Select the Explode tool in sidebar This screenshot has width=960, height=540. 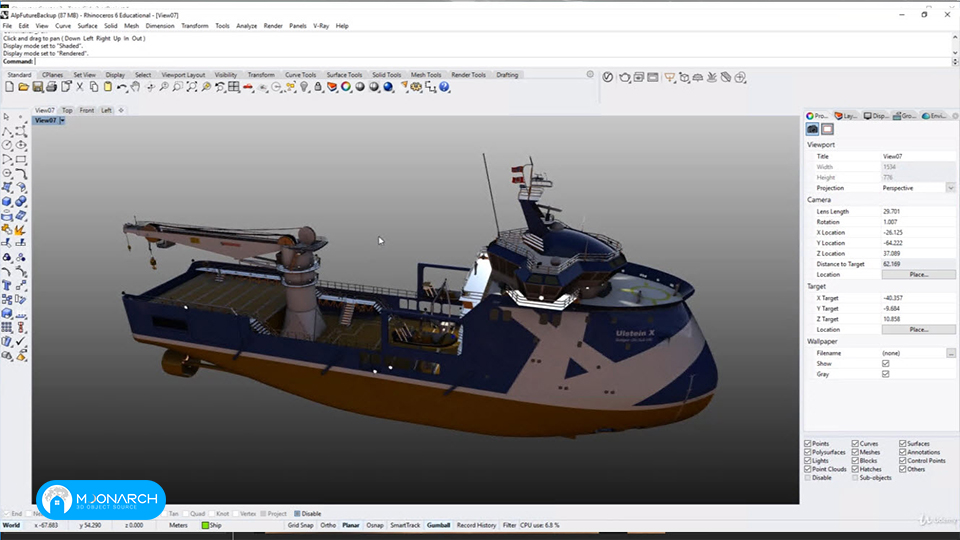click(20, 230)
